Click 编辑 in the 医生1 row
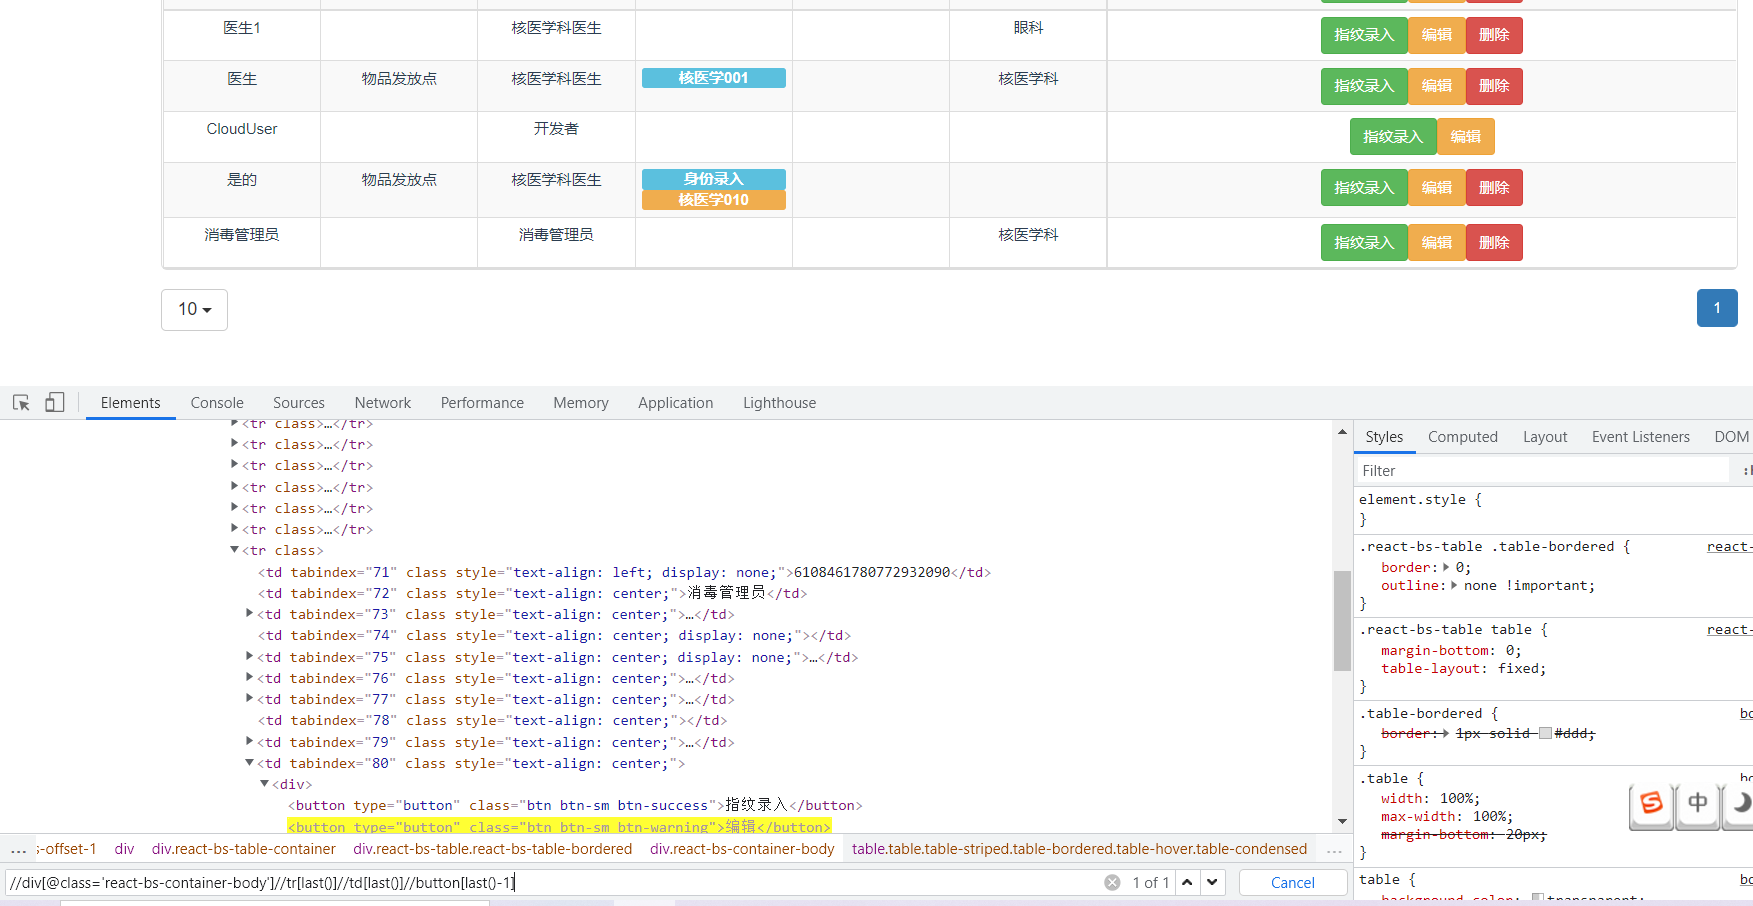Screen dimensions: 1753x906 point(1437,35)
